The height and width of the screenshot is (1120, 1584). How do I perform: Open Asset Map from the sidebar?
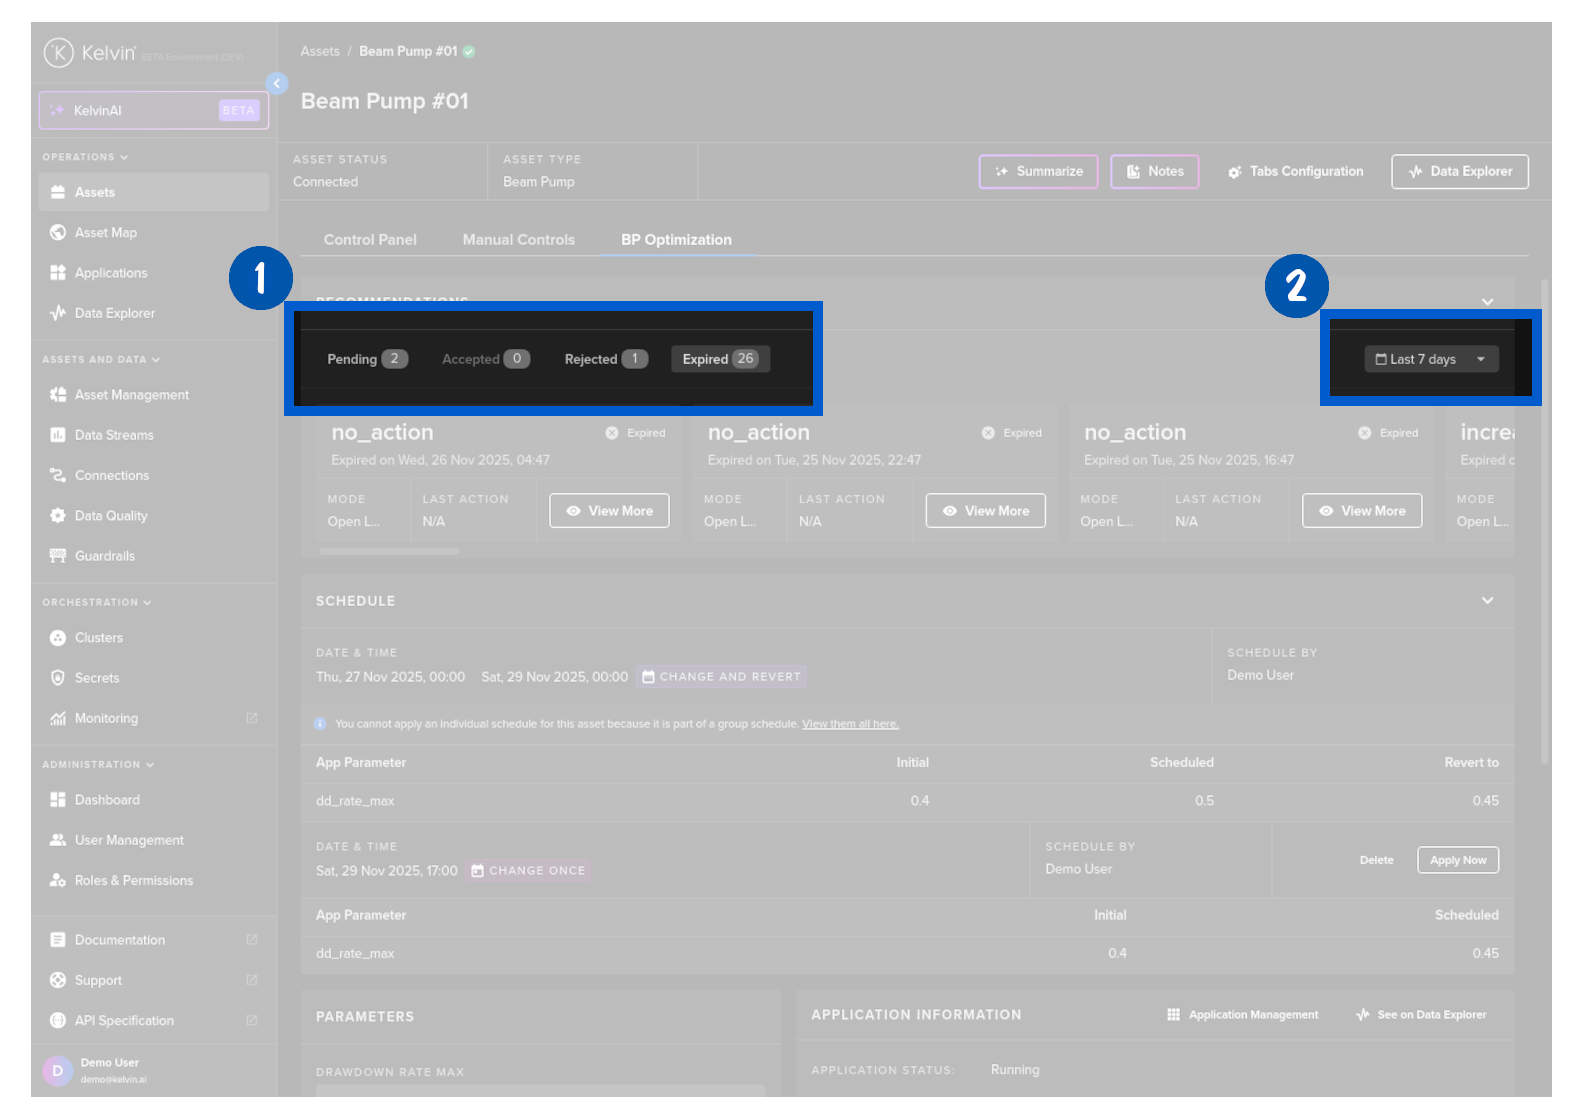(x=105, y=233)
